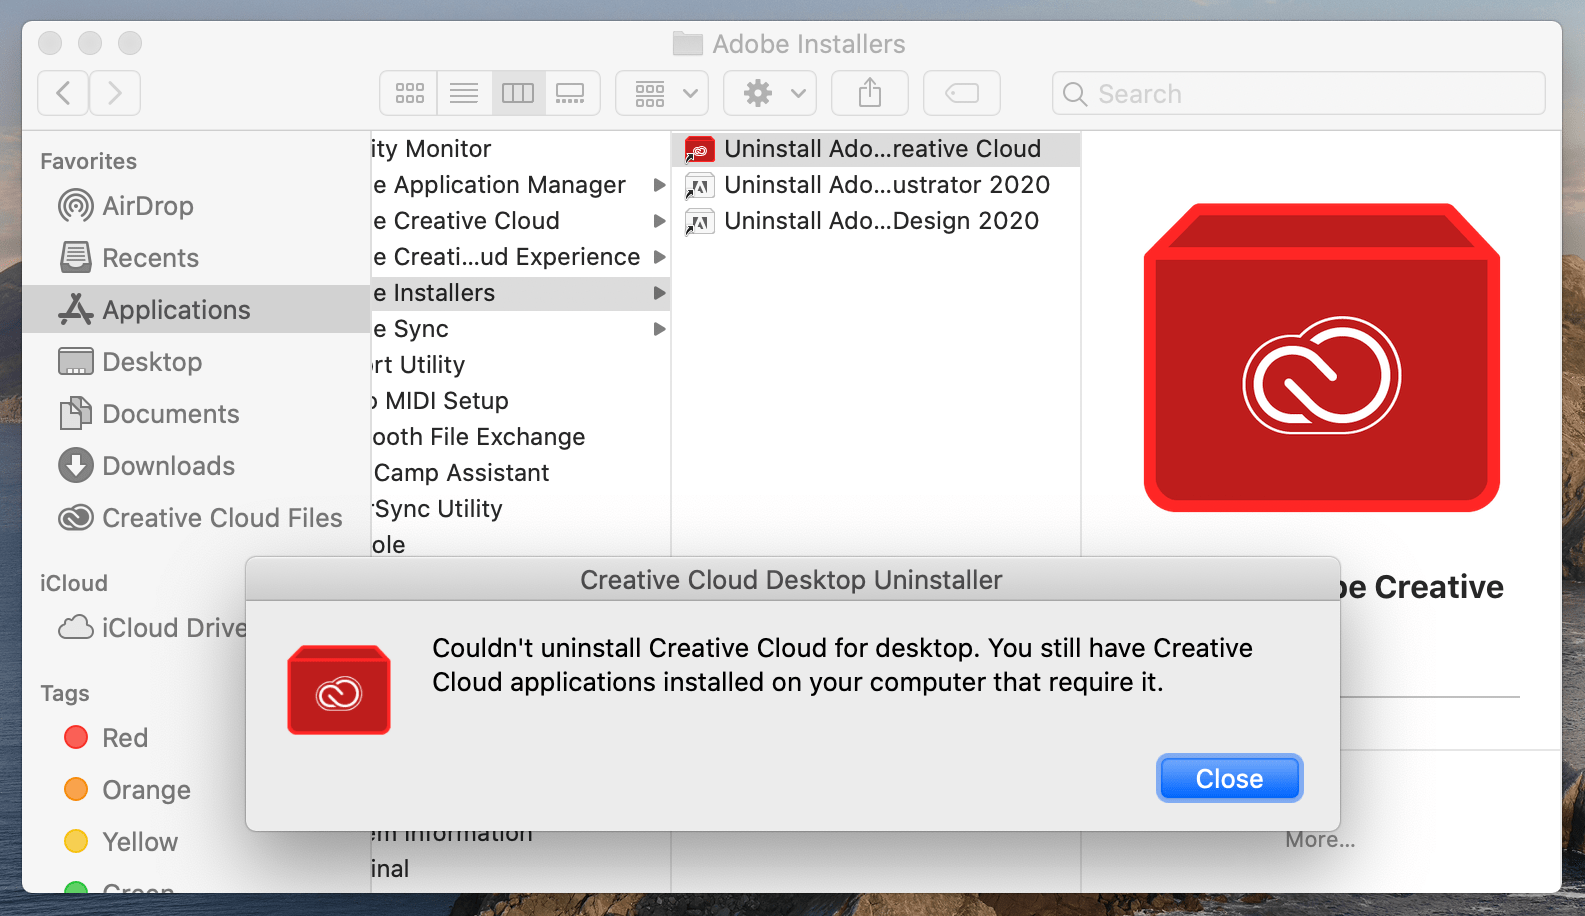This screenshot has height=916, width=1585.
Task: Open the AirDrop sidebar label
Action: coord(148,206)
